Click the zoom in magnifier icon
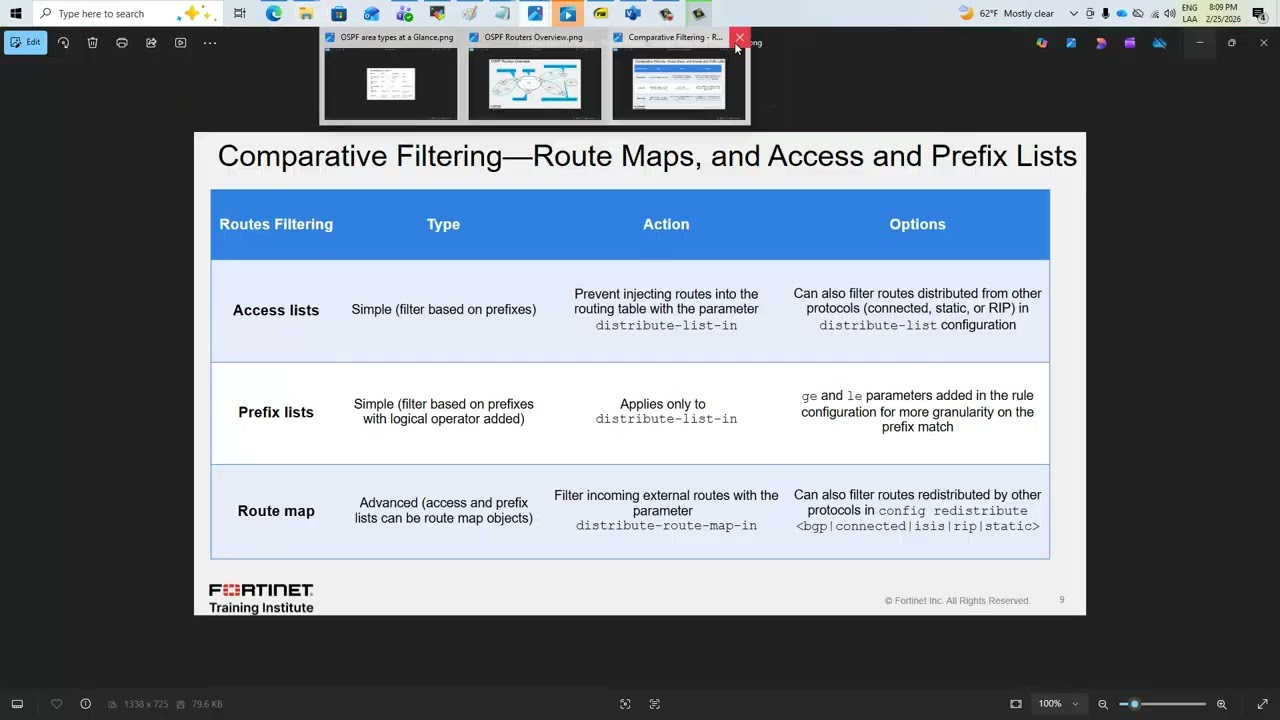Viewport: 1280px width, 720px height. point(1221,704)
